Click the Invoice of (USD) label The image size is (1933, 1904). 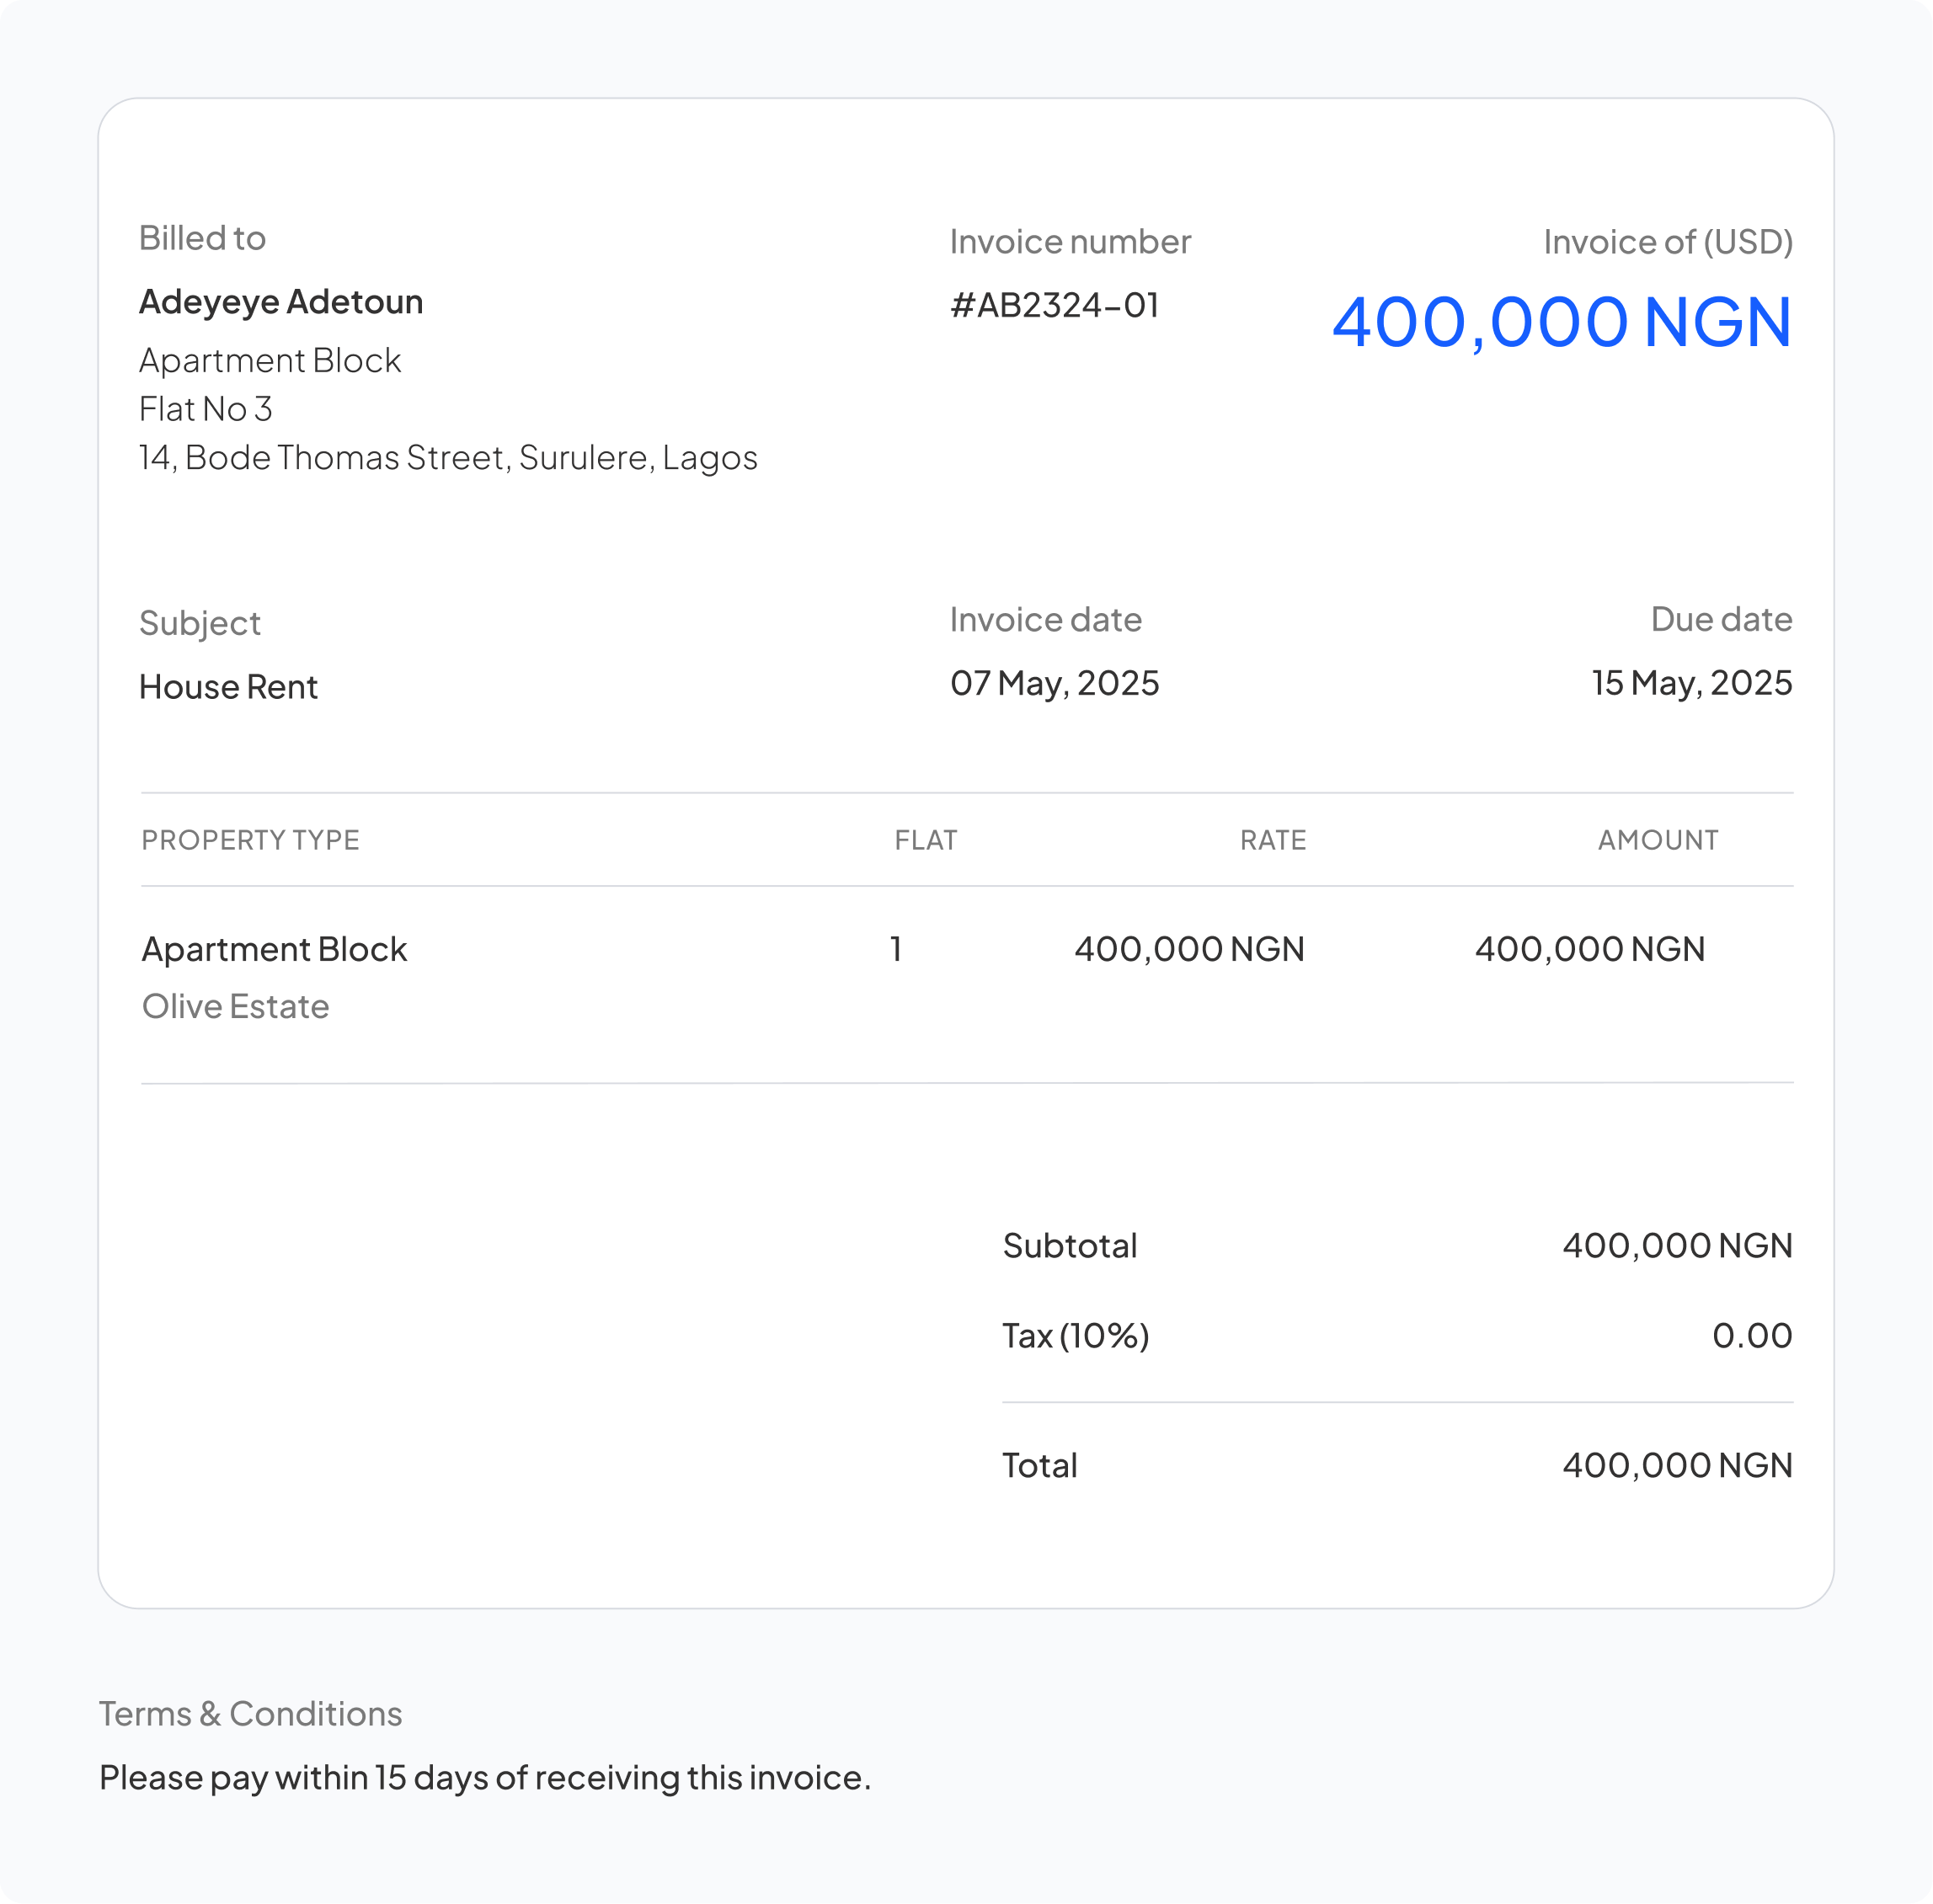1667,242
